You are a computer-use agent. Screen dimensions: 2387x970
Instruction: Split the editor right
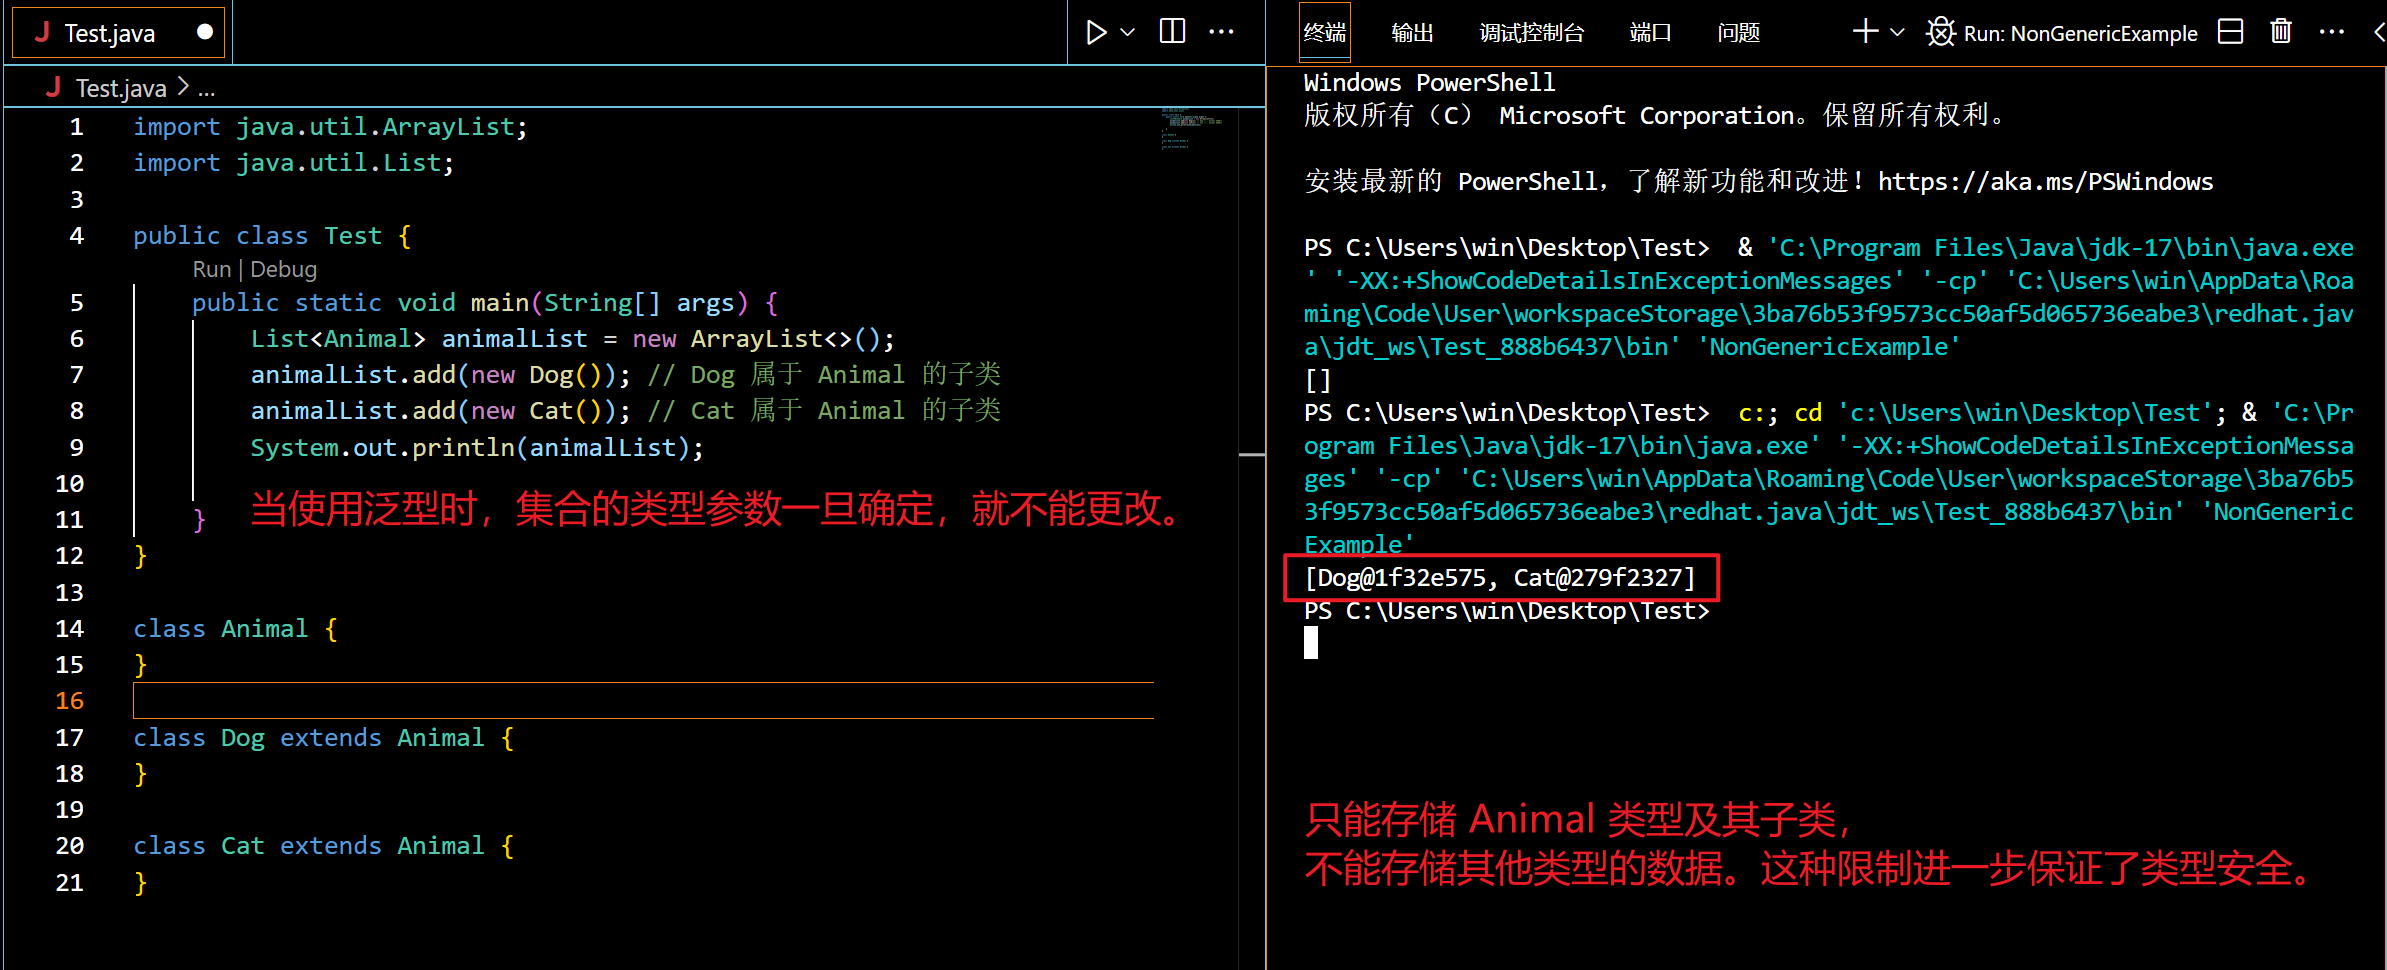1172,32
